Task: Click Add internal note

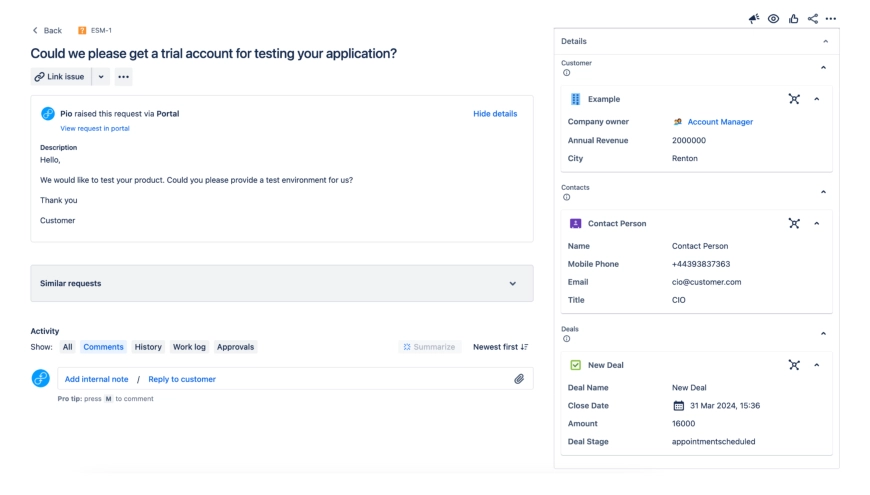Action: pyautogui.click(x=97, y=379)
